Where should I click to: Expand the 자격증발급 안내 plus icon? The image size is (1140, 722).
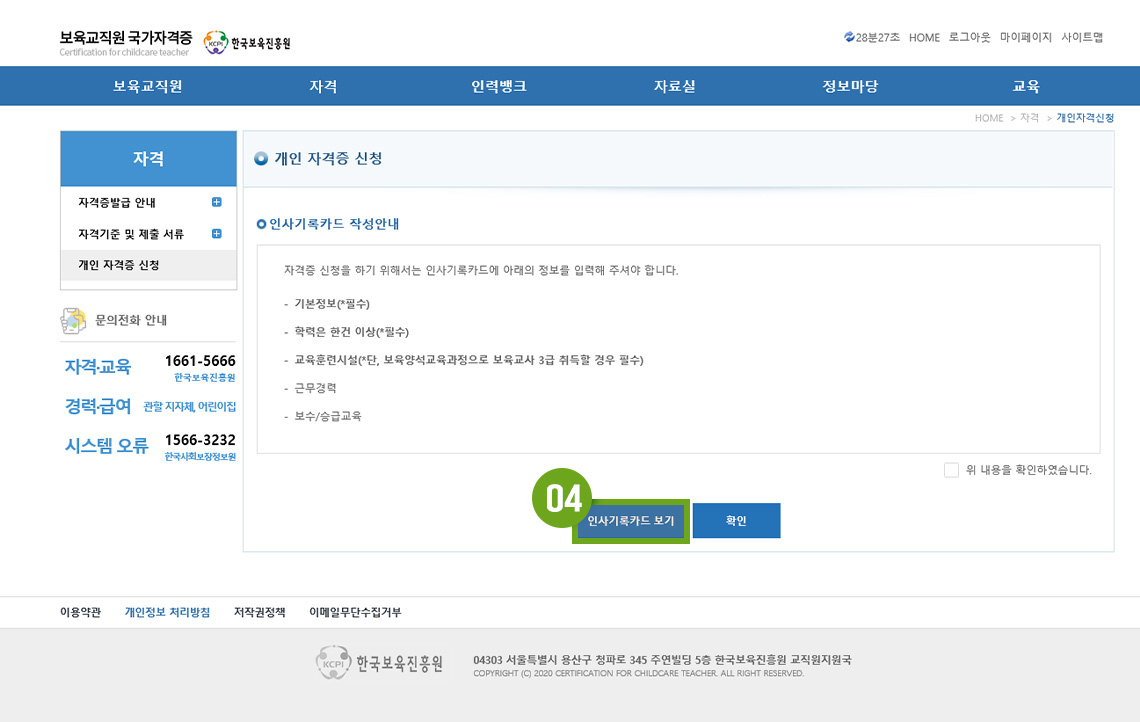[217, 203]
